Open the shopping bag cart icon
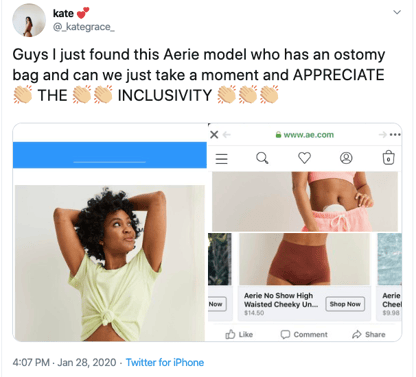Image resolution: width=416 pixels, height=377 pixels. (x=388, y=157)
